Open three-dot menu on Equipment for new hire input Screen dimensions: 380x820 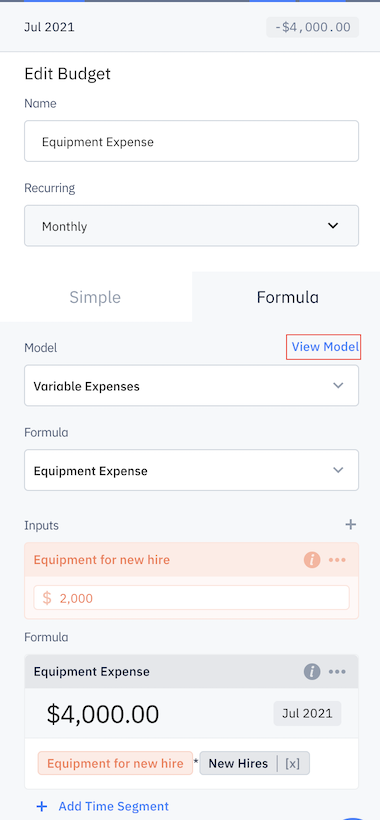click(x=337, y=560)
